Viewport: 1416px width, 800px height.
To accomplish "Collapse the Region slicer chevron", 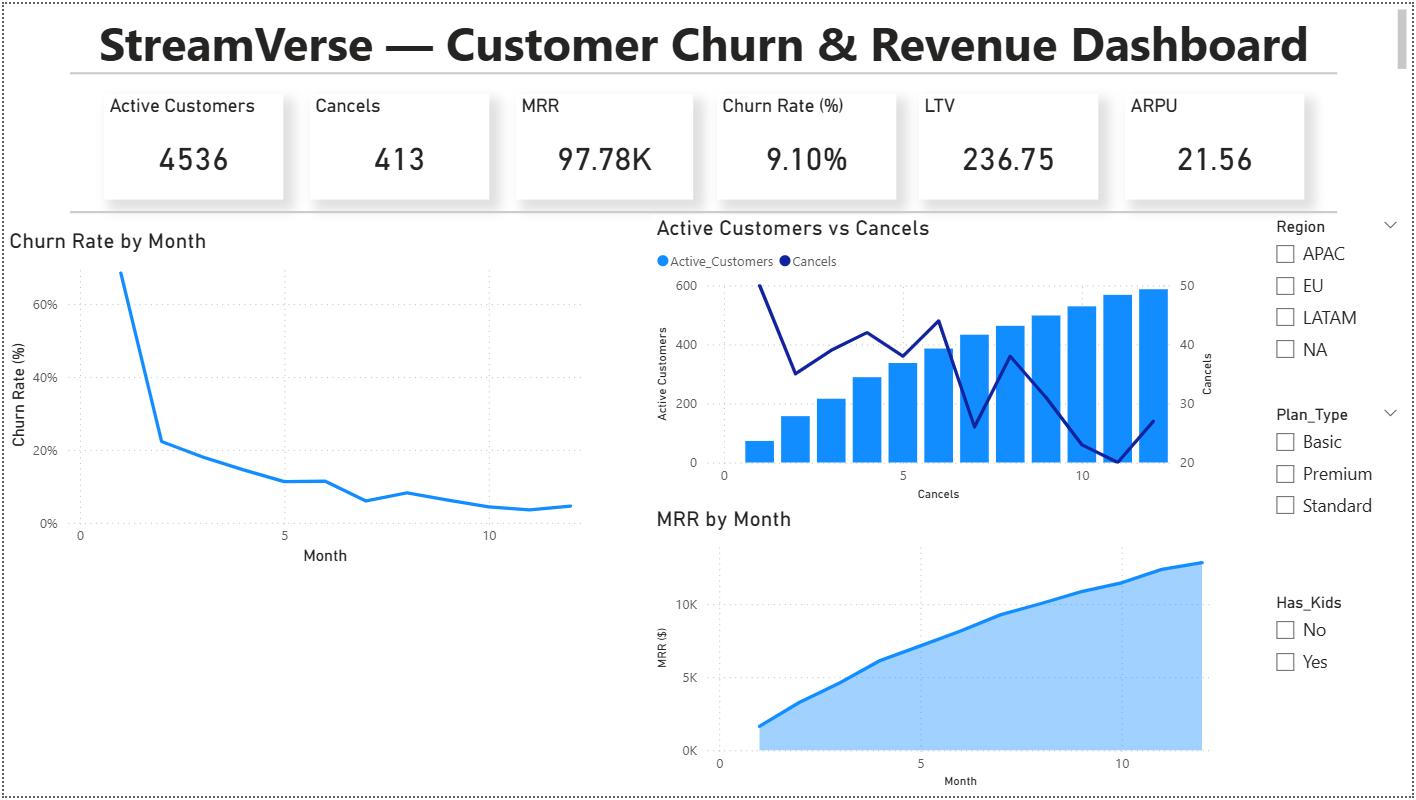I will [x=1390, y=226].
